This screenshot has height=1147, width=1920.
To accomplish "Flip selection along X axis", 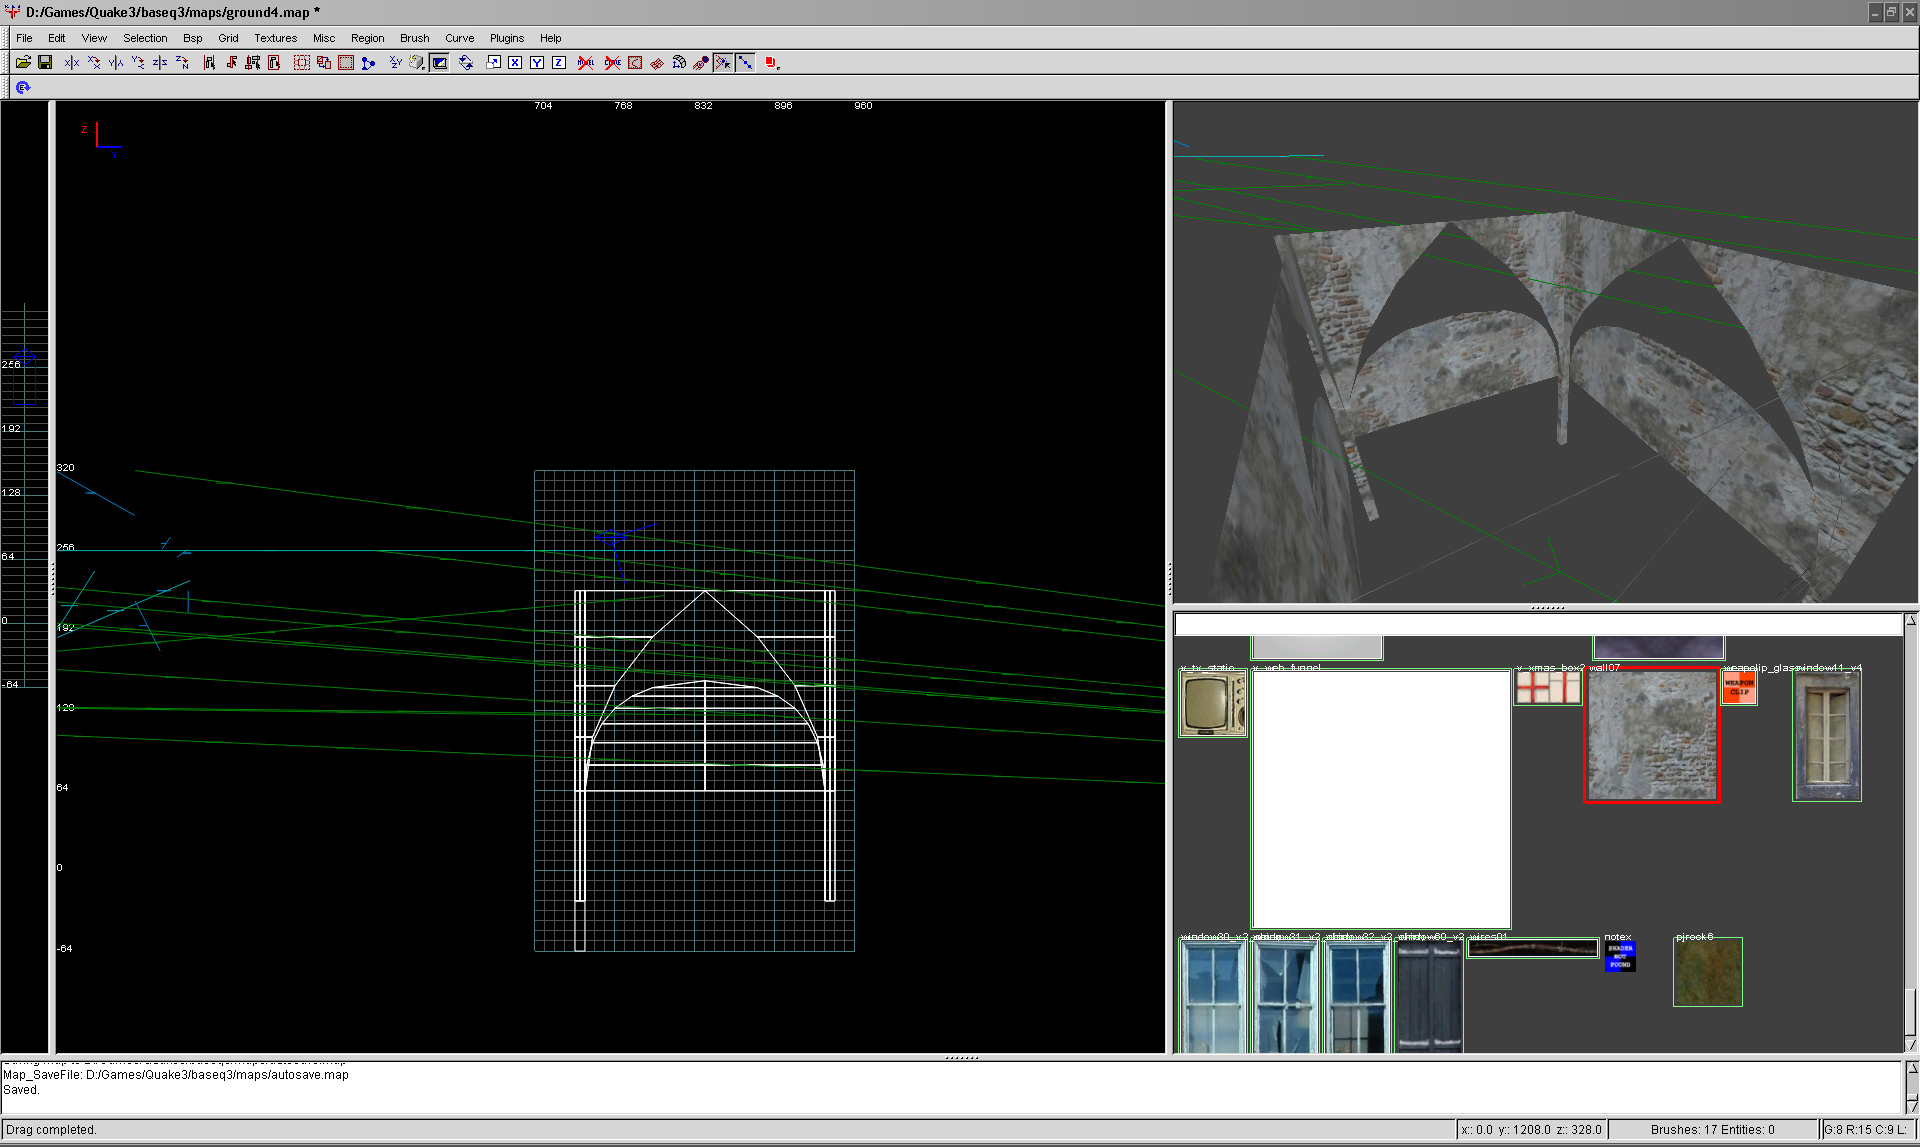I will 72,62.
